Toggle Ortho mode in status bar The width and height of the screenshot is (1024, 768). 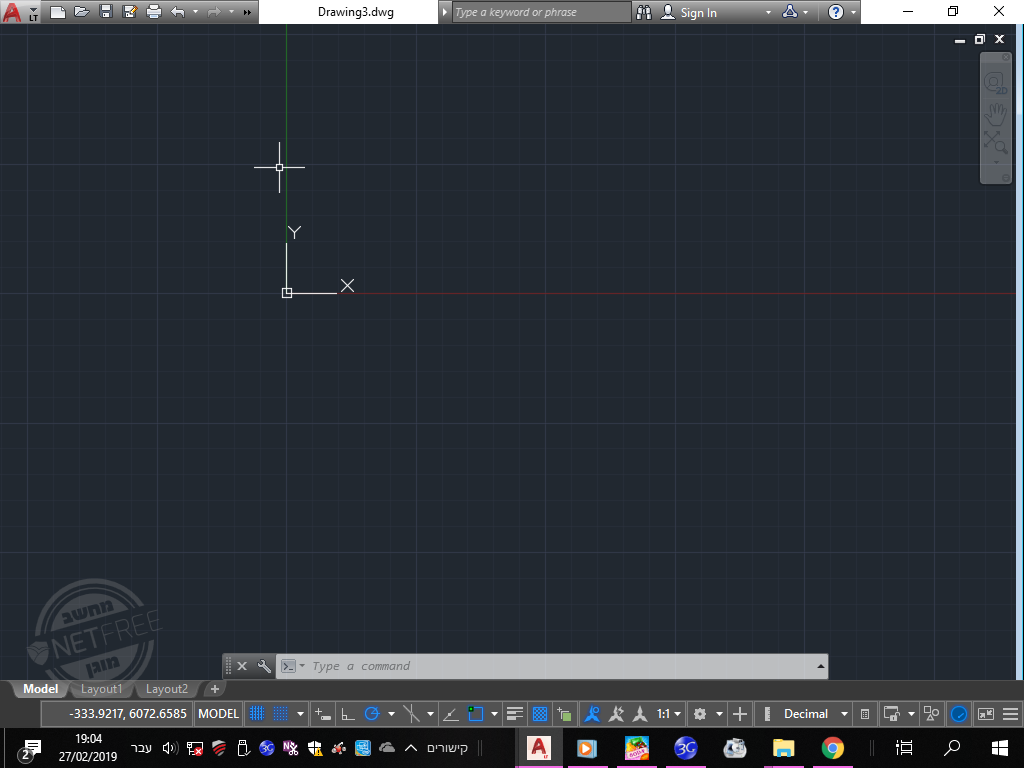(347, 714)
